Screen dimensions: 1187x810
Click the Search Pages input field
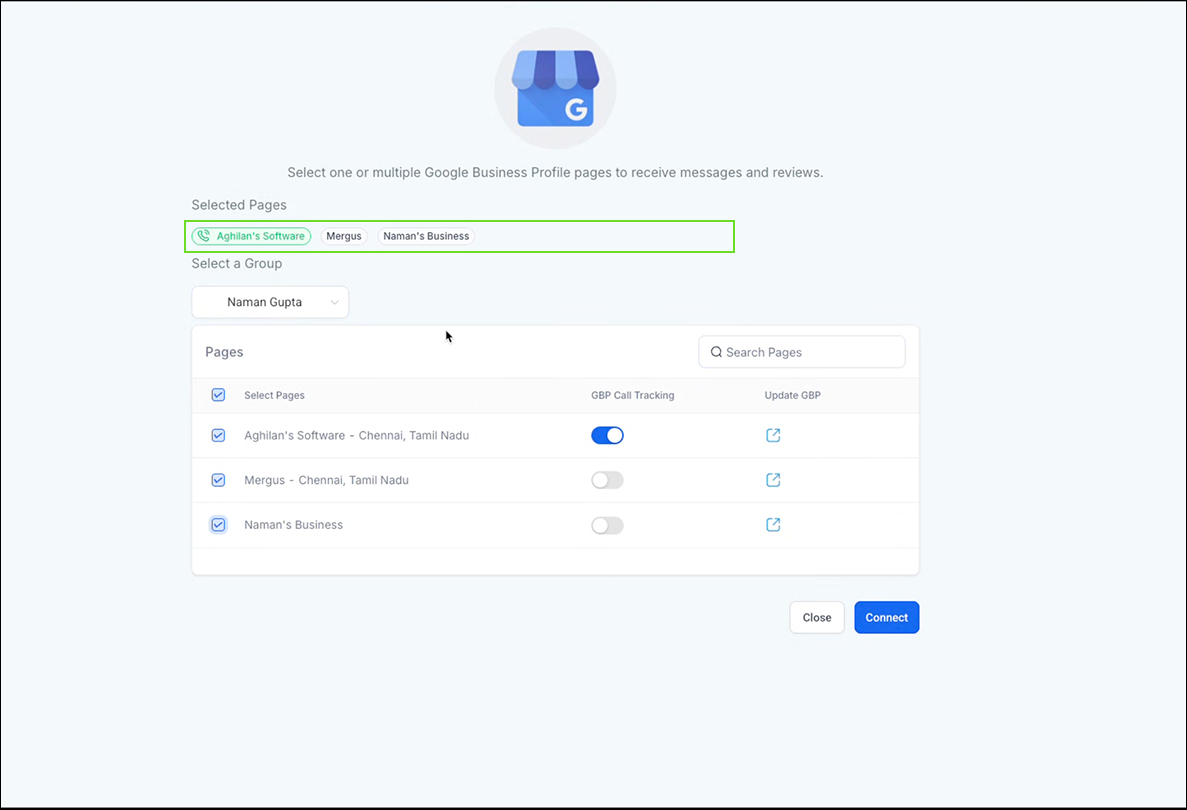(810, 352)
